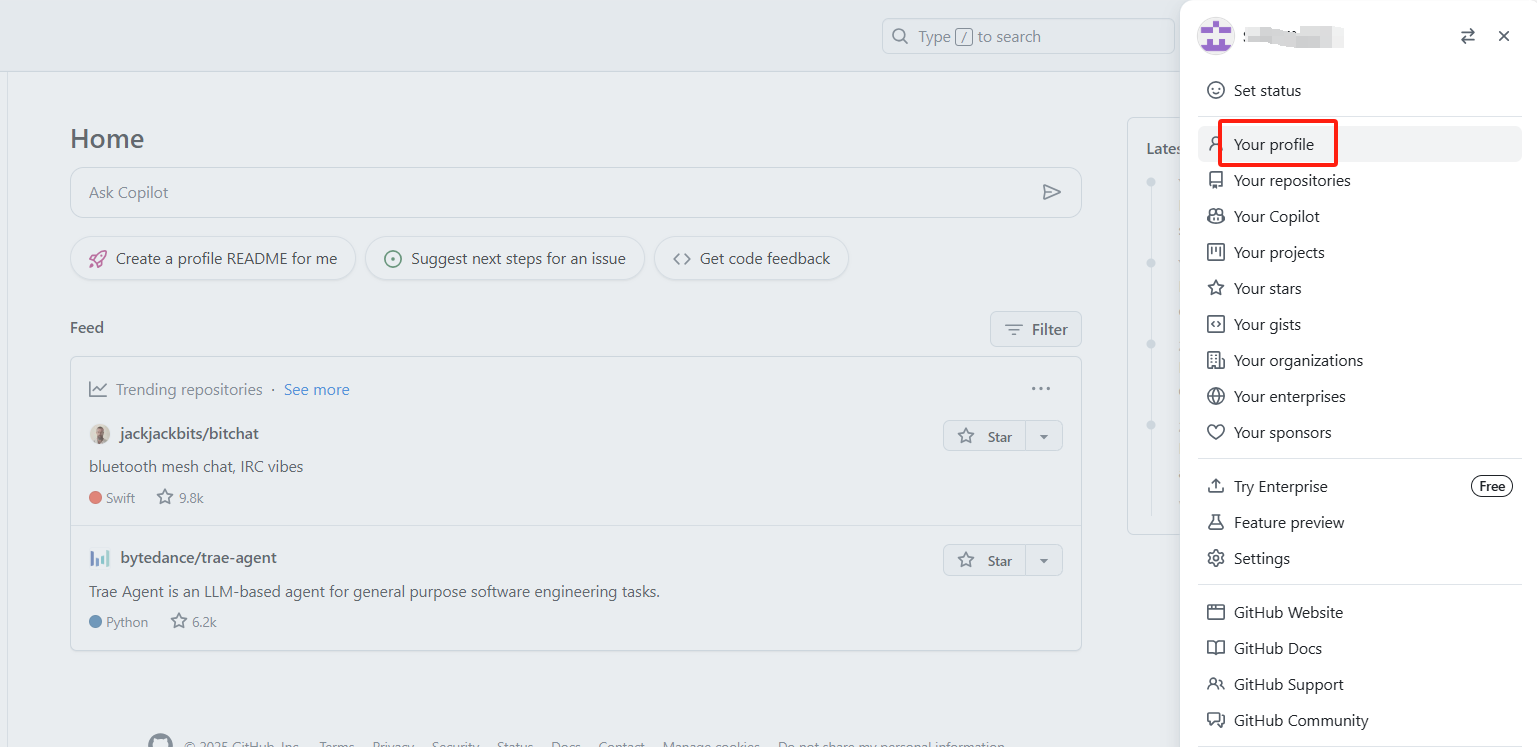The height and width of the screenshot is (747, 1537).
Task: Click the globe icon beside Your enterprises
Action: coord(1216,396)
